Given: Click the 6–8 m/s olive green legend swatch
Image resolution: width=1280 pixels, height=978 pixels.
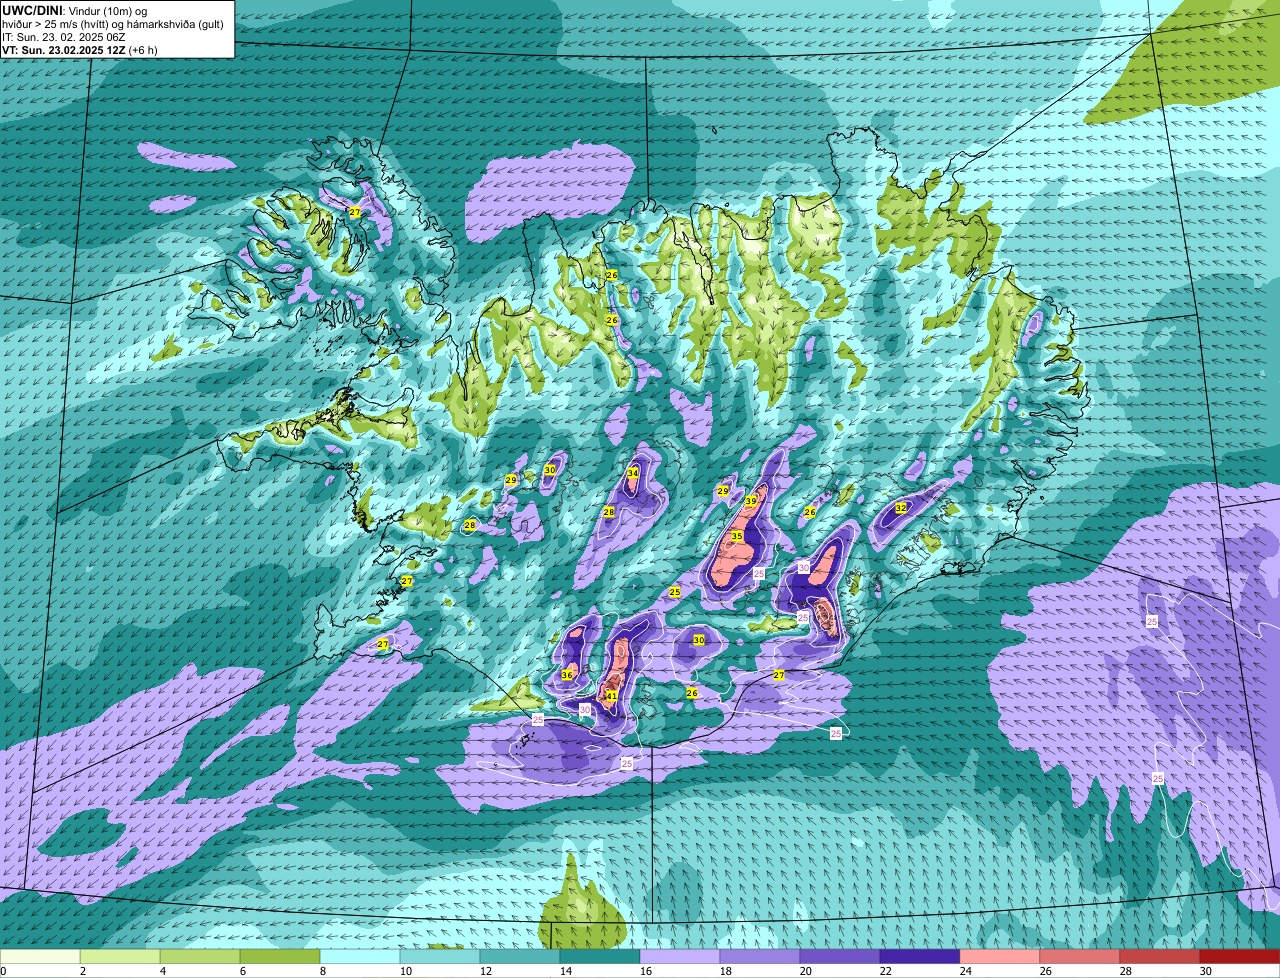Looking at the screenshot, I should [x=280, y=957].
